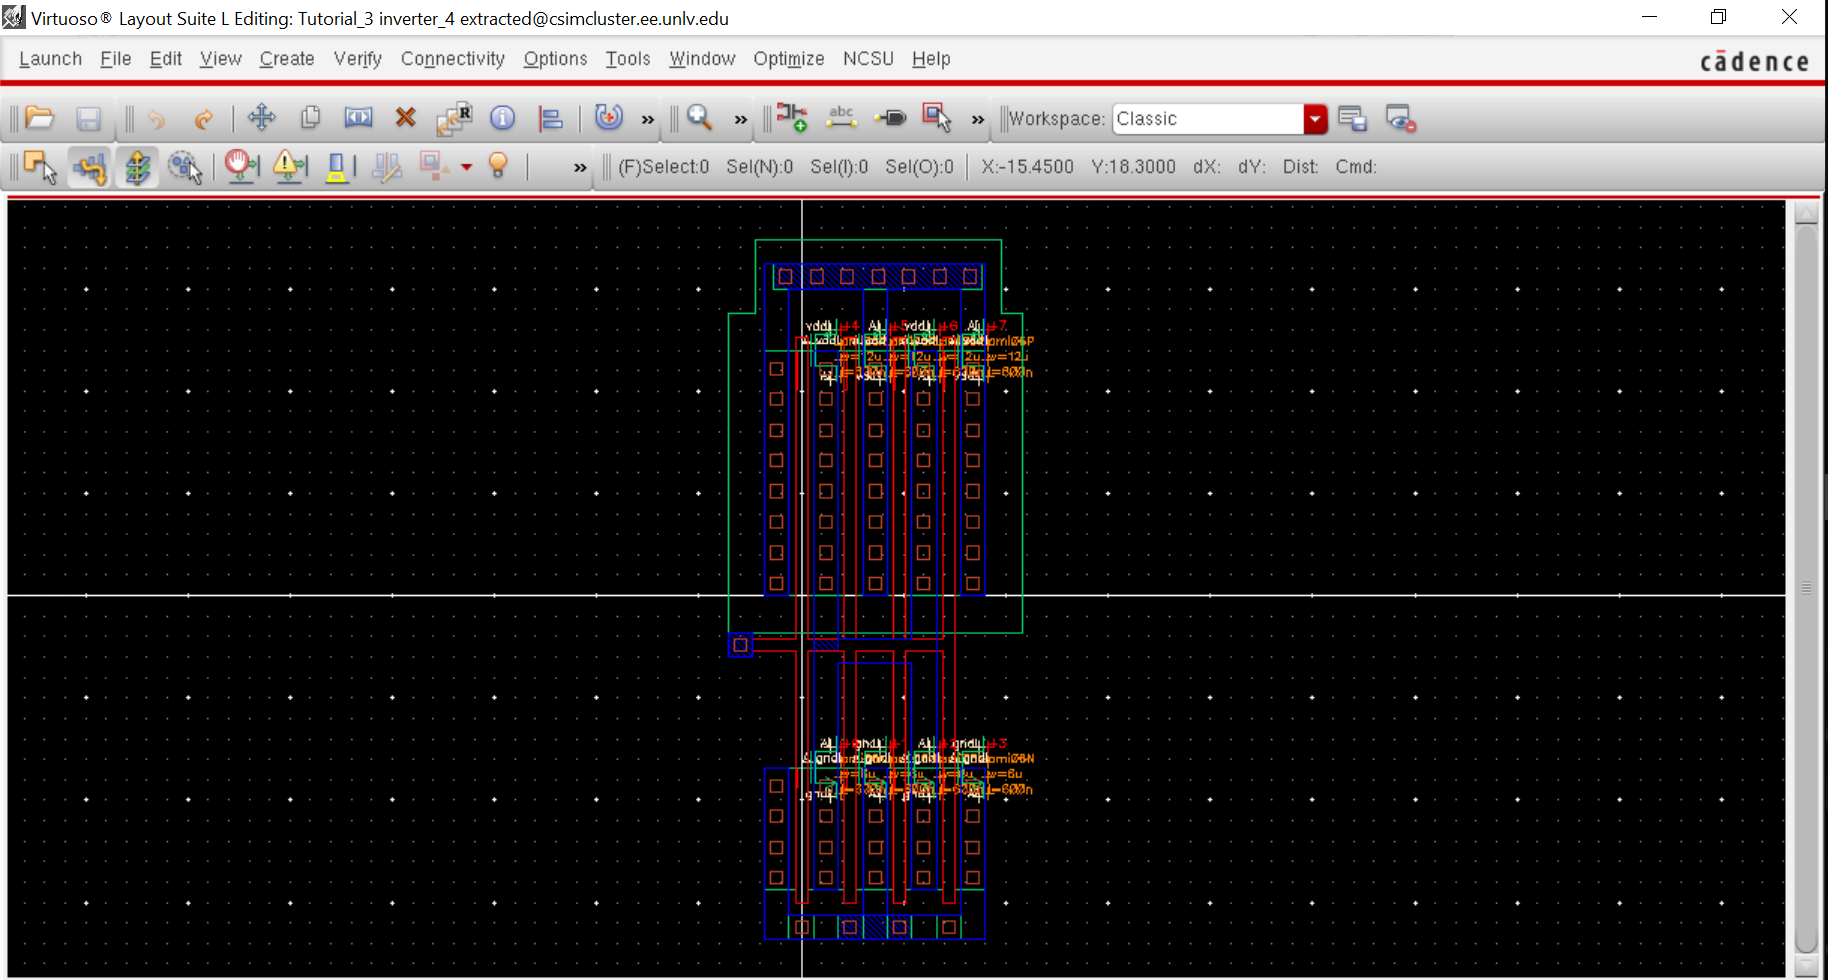1828x980 pixels.
Task: Select the Move tool icon
Action: pos(262,118)
